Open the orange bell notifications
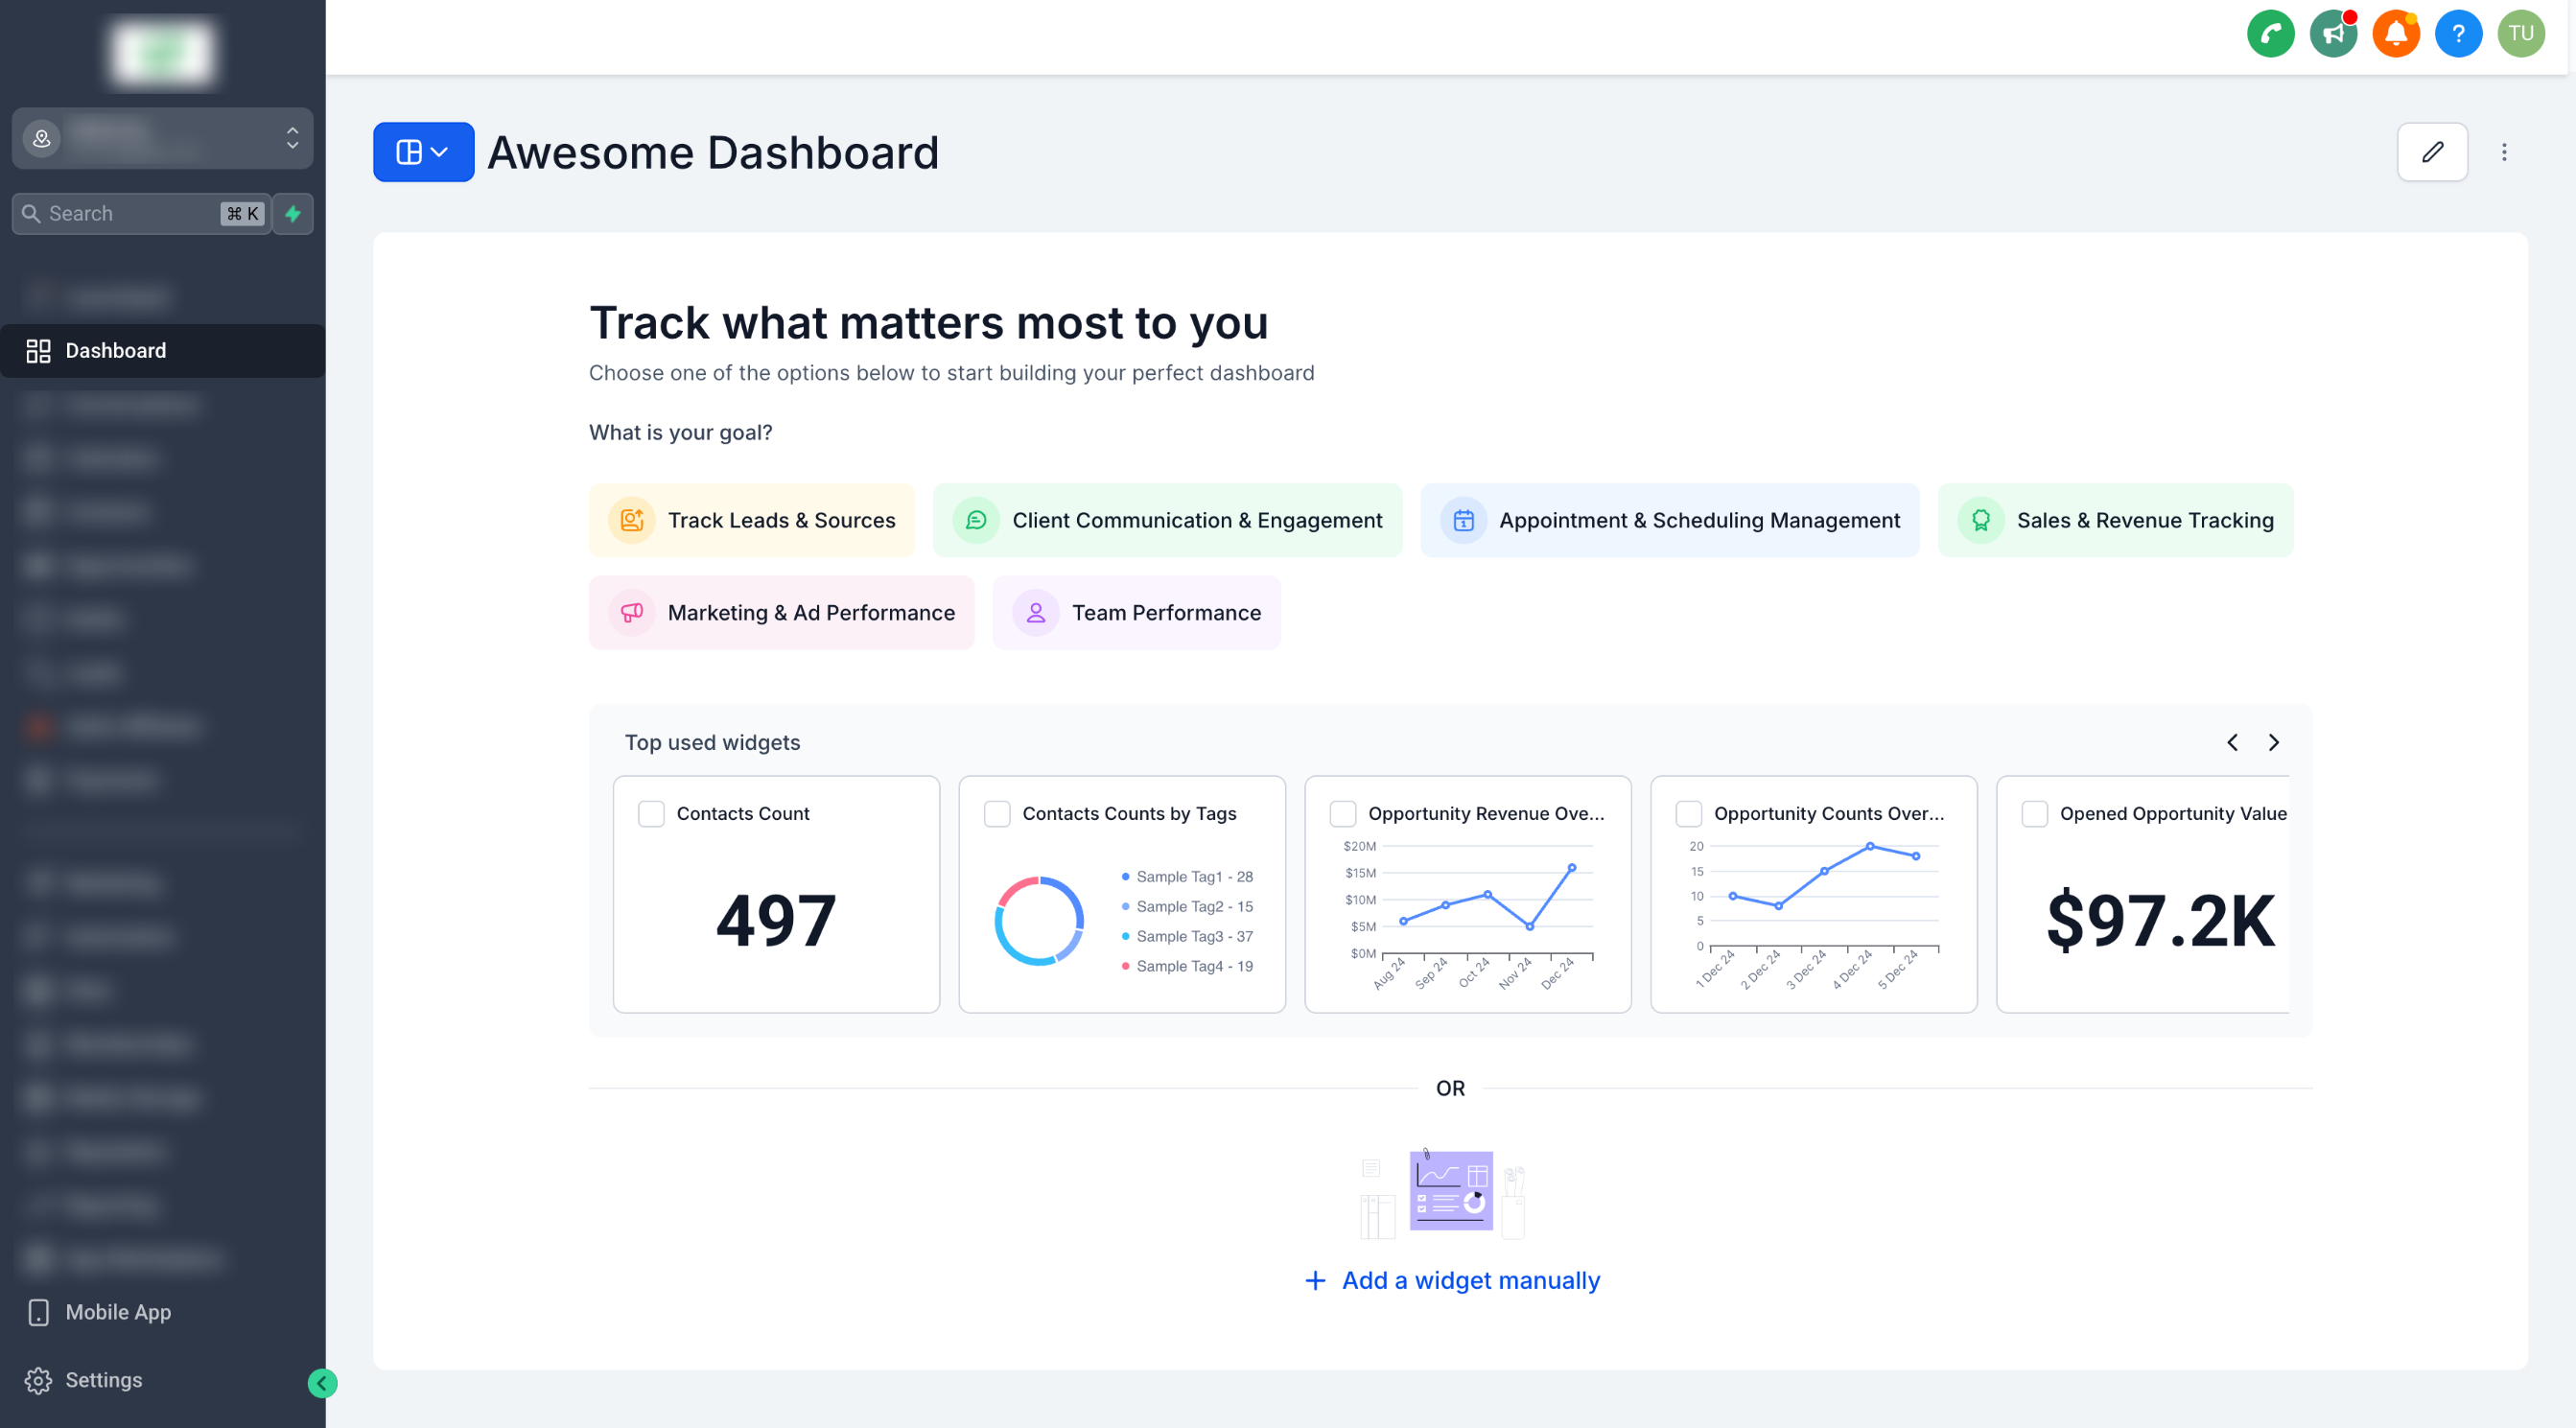This screenshot has height=1428, width=2576. point(2395,34)
